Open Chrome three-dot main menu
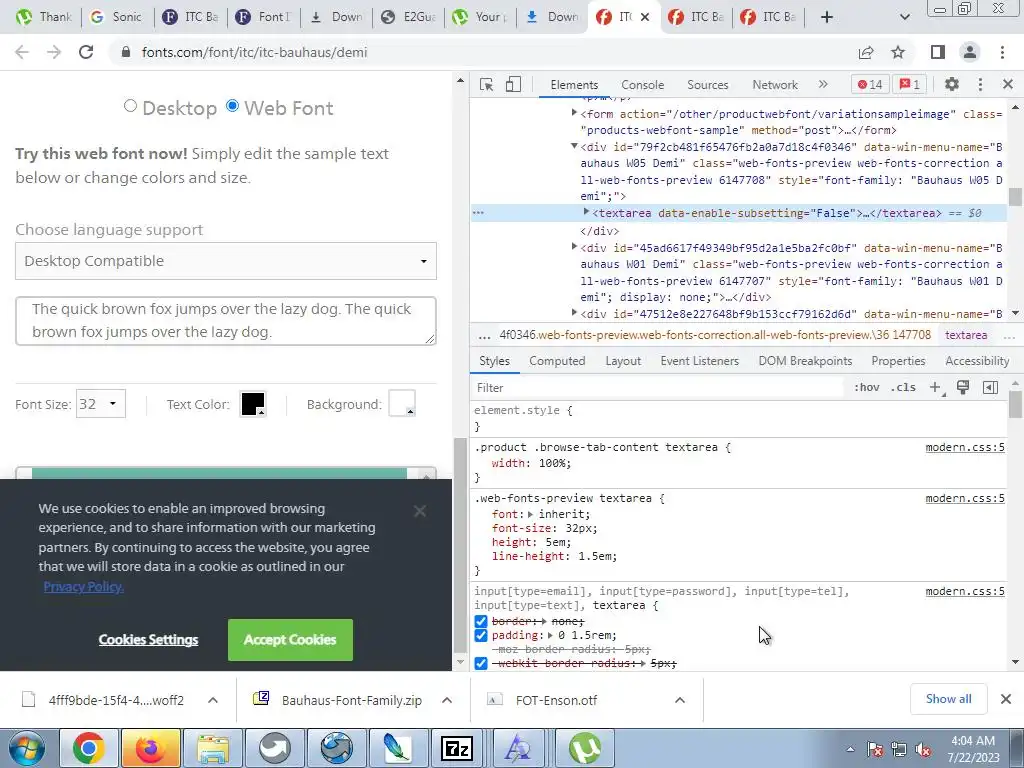Viewport: 1024px width, 768px height. pos(1002,52)
